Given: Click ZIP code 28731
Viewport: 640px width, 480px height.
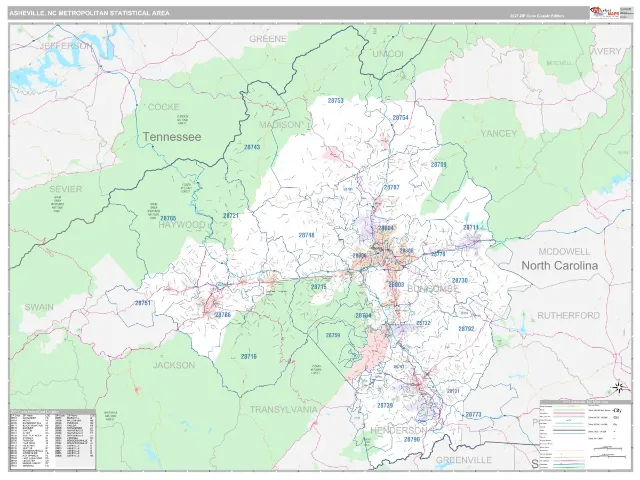Looking at the screenshot, I should point(453,391).
